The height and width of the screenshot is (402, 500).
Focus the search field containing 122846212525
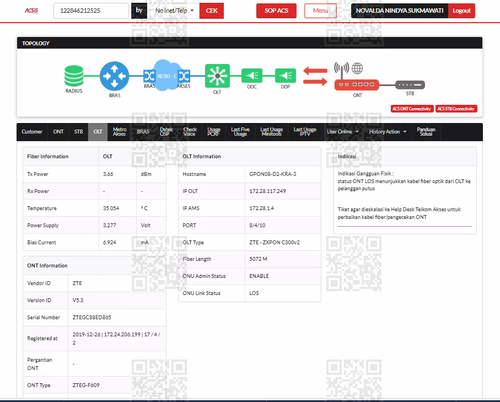91,11
